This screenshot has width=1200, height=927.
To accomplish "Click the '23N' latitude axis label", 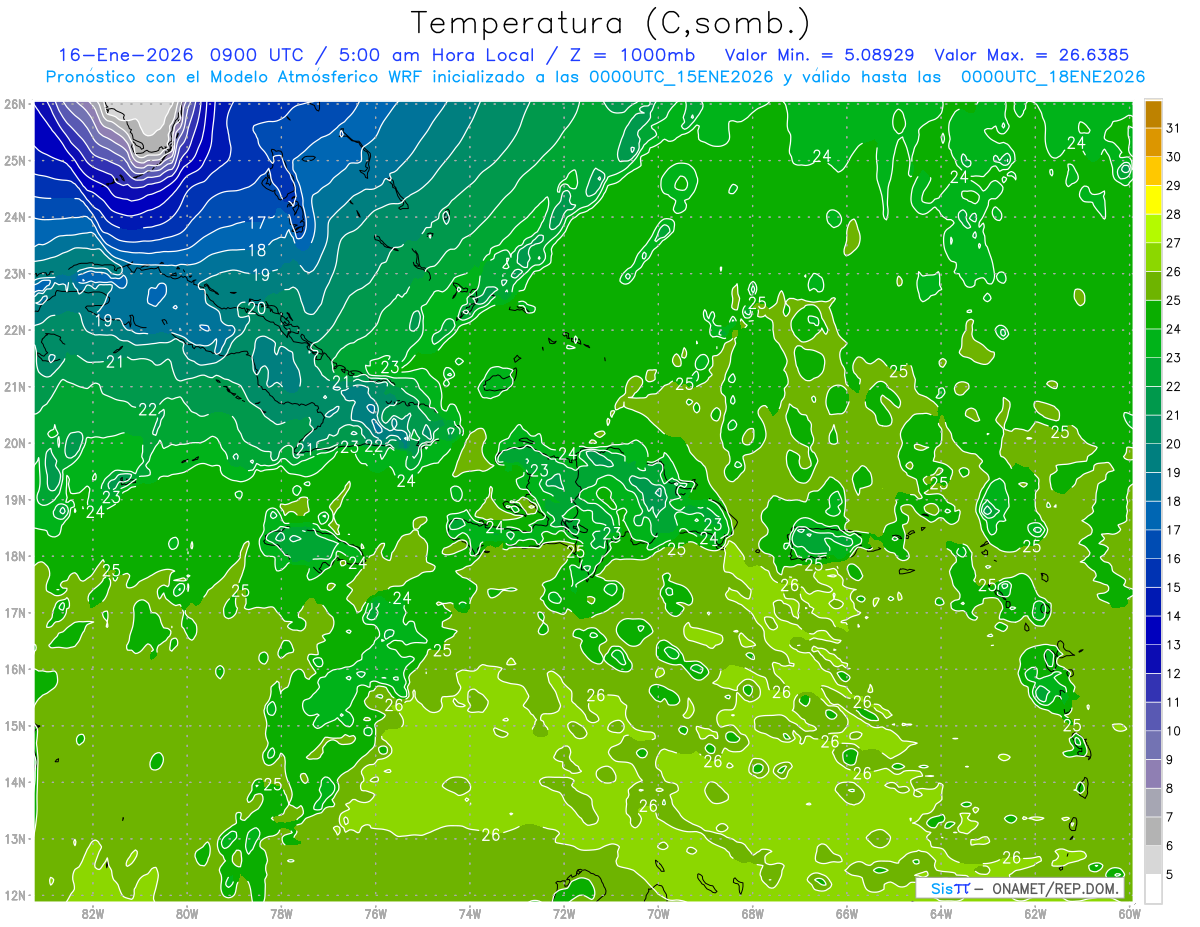I will [x=14, y=273].
